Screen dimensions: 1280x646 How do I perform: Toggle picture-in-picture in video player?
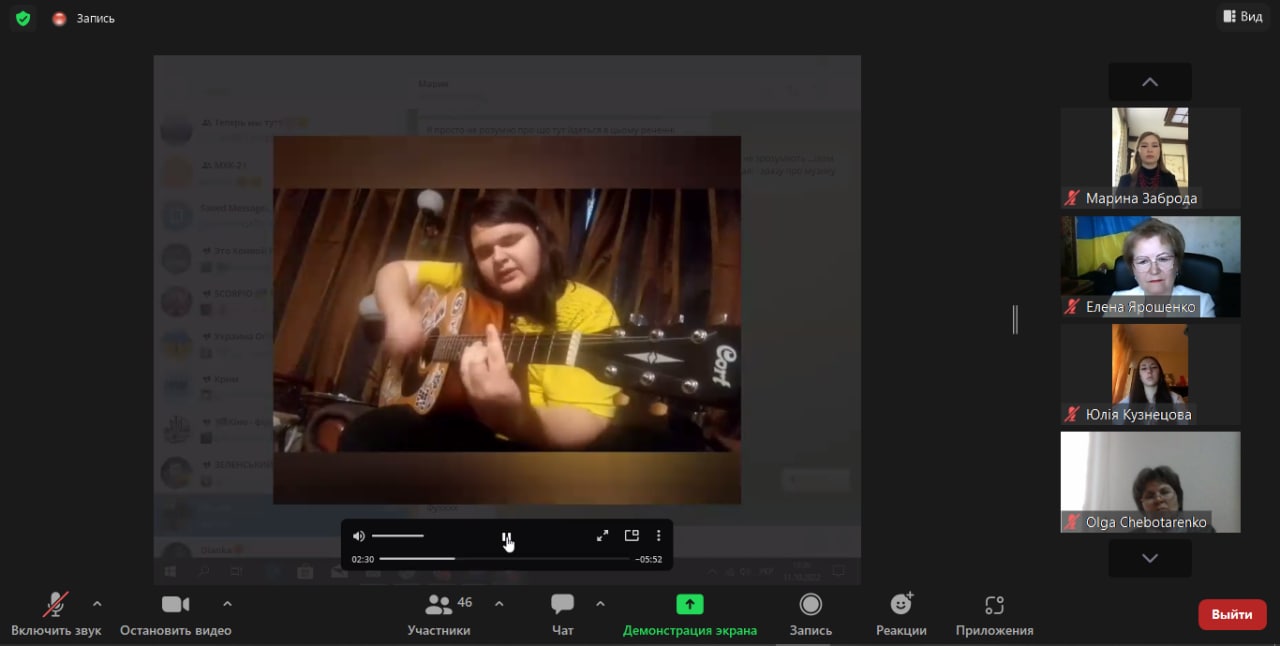pyautogui.click(x=631, y=536)
